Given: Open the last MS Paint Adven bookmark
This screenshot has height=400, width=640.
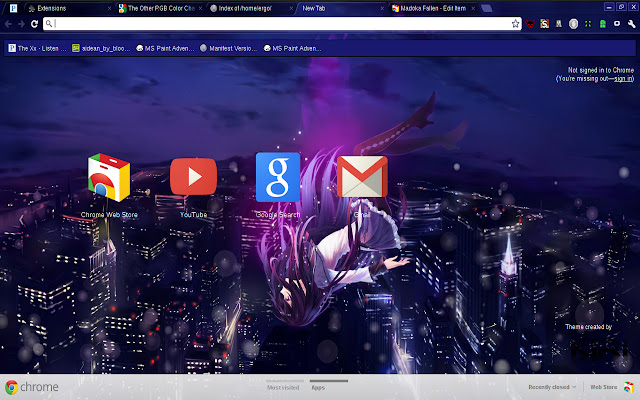Looking at the screenshot, I should tap(292, 48).
